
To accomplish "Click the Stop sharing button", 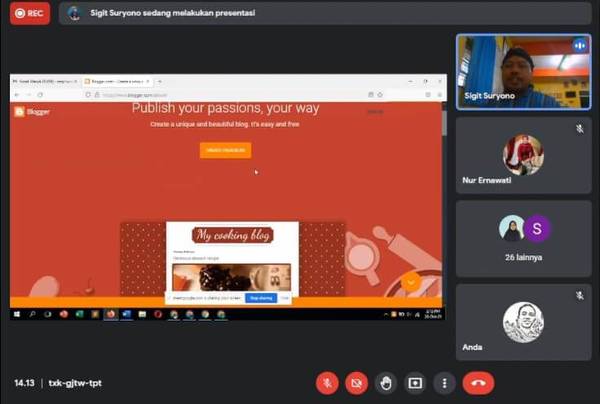I will point(260,298).
